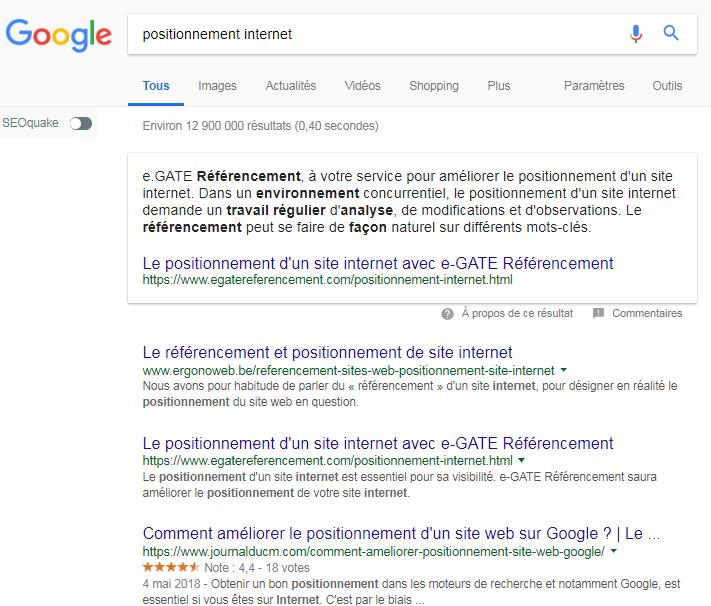Toggle the SEOquake switch
Screen dimensions: 711x606
coord(81,123)
